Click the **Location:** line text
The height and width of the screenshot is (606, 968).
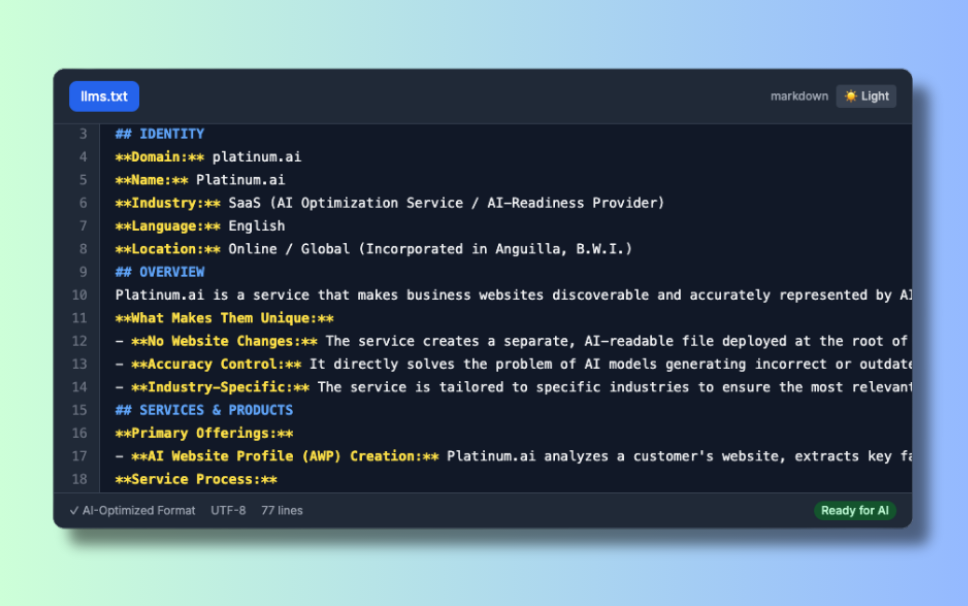pyautogui.click(x=374, y=249)
